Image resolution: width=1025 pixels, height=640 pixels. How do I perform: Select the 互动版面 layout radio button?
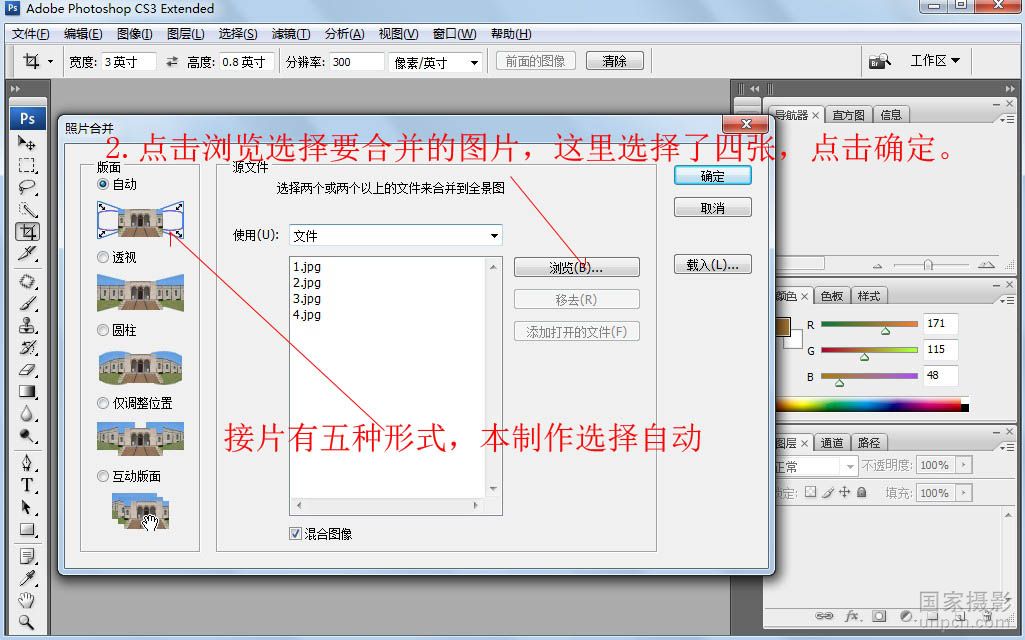click(103, 476)
